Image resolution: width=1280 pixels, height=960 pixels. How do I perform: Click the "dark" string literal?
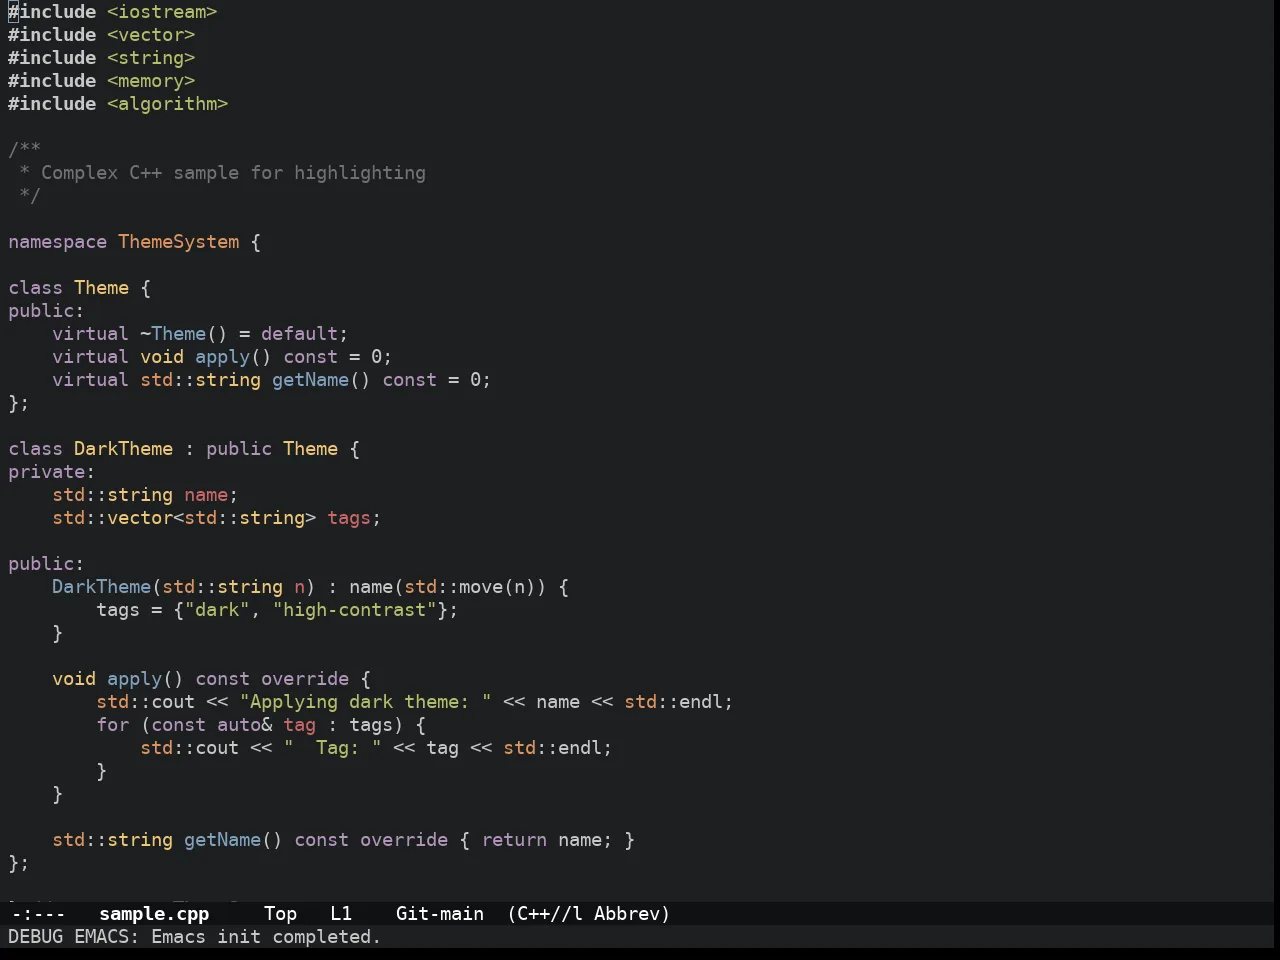[217, 610]
